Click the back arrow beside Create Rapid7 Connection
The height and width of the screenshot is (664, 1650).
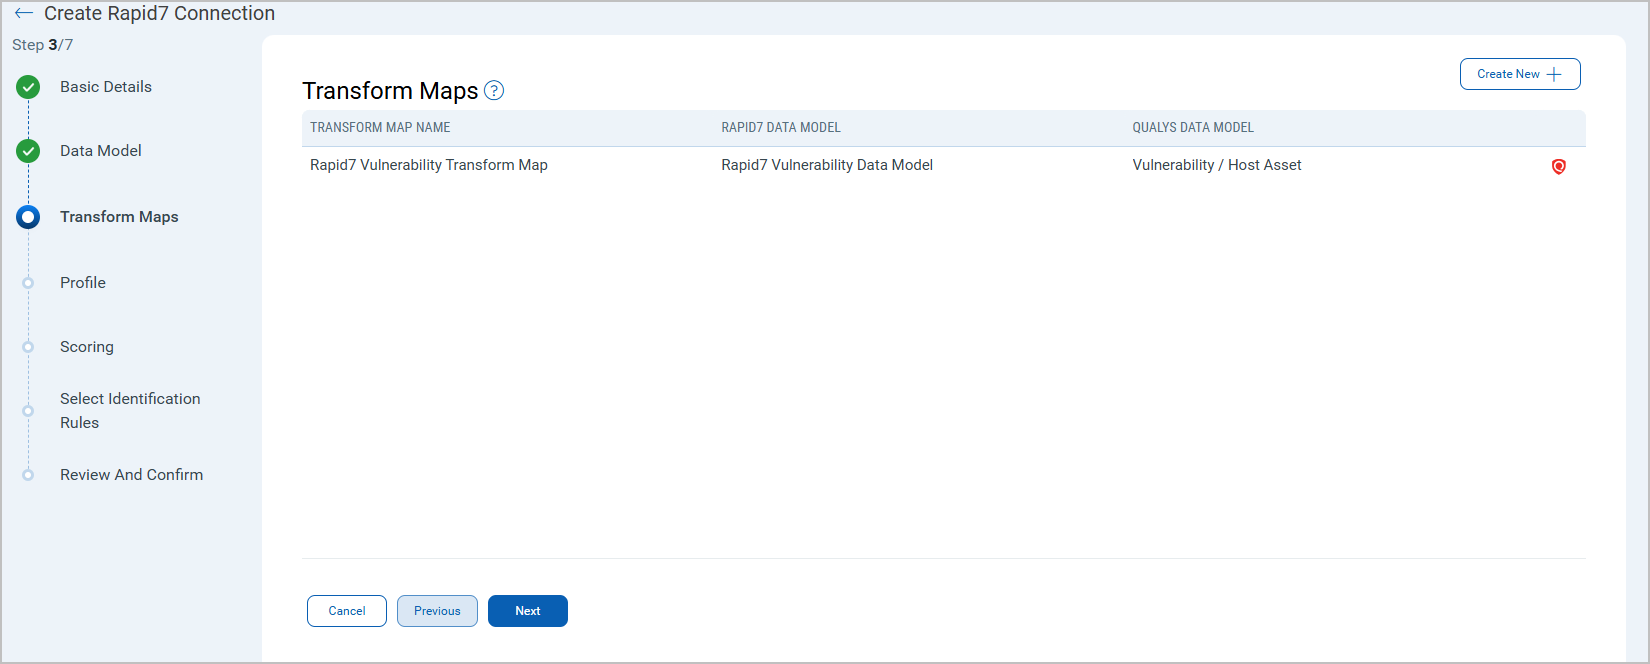(x=24, y=14)
